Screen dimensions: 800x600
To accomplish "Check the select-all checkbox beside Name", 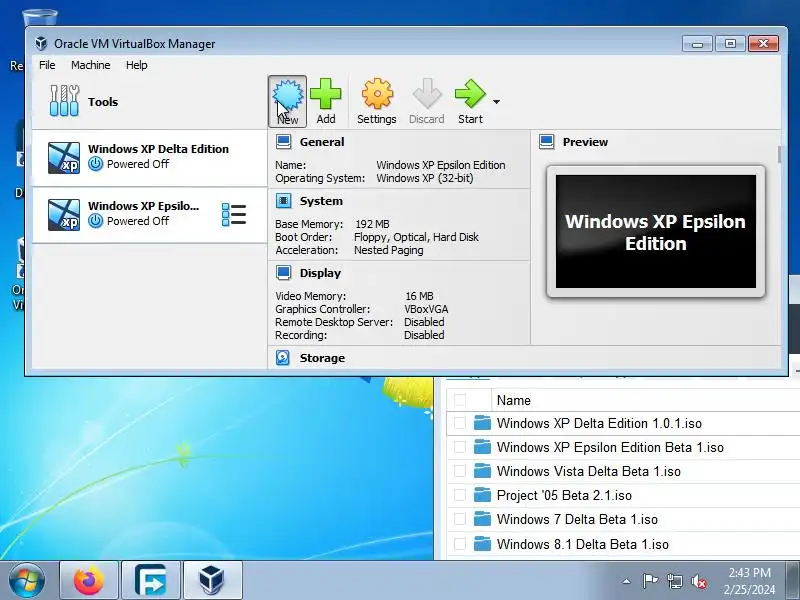I will [x=460, y=400].
